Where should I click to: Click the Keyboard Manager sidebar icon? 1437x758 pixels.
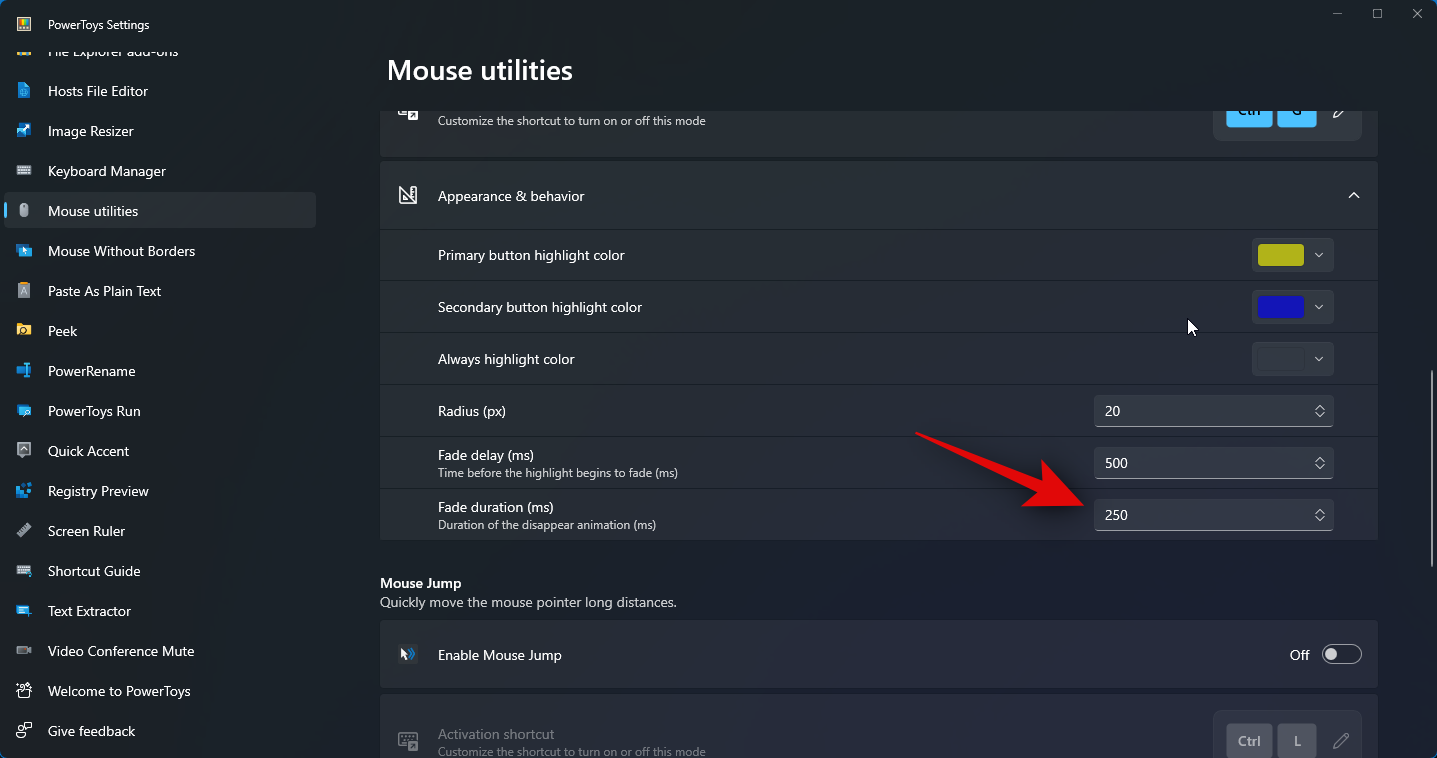pyautogui.click(x=24, y=171)
